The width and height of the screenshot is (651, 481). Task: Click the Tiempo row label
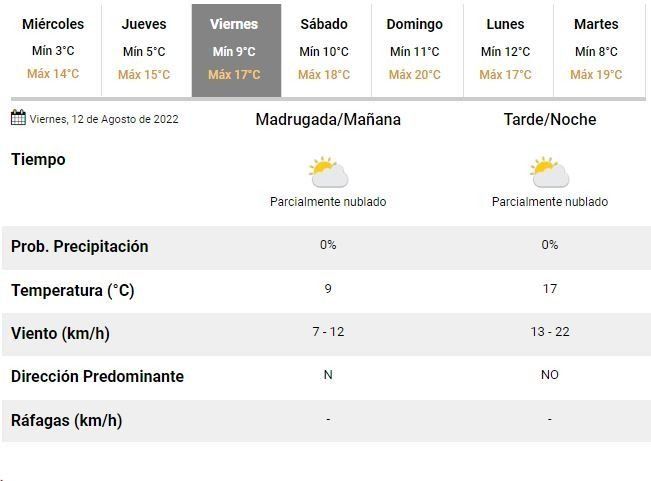pyautogui.click(x=38, y=160)
